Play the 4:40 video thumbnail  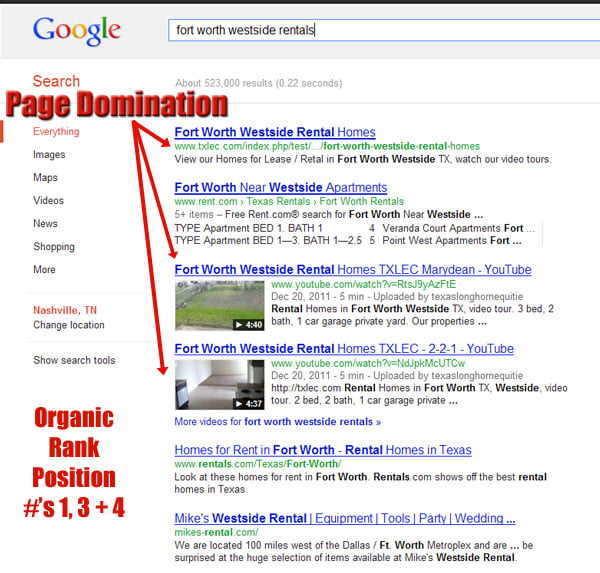220,305
